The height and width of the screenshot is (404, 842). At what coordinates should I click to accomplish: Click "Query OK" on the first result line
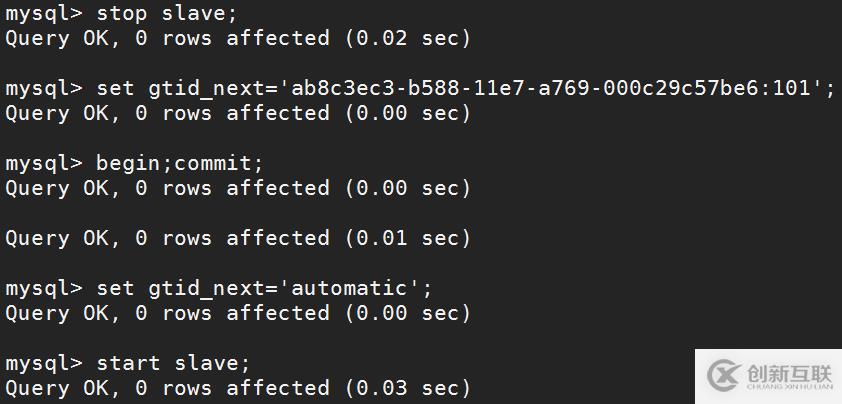click(54, 39)
